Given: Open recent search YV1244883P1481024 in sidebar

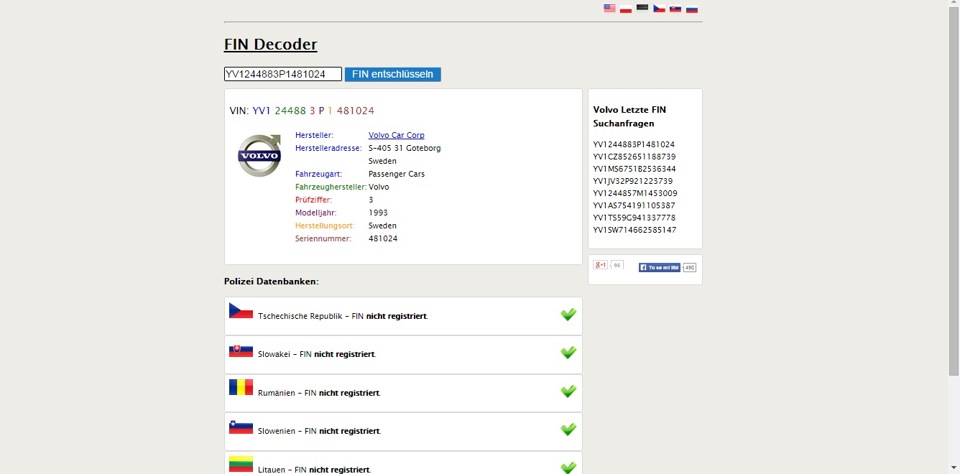Looking at the screenshot, I should pyautogui.click(x=634, y=145).
